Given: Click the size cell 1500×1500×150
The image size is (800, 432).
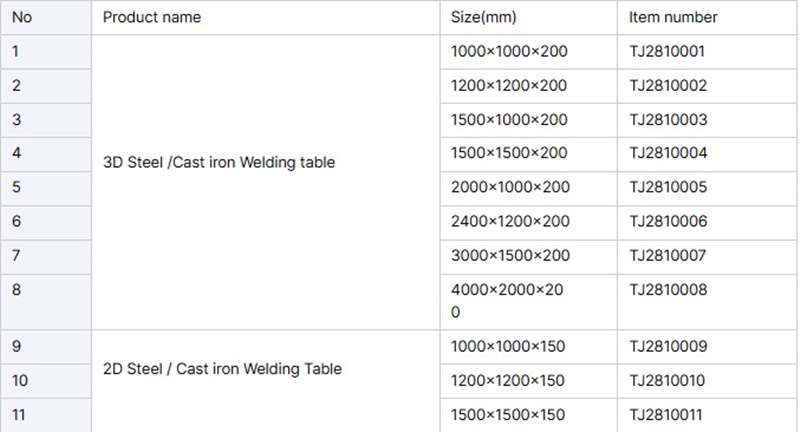Looking at the screenshot, I should 508,415.
